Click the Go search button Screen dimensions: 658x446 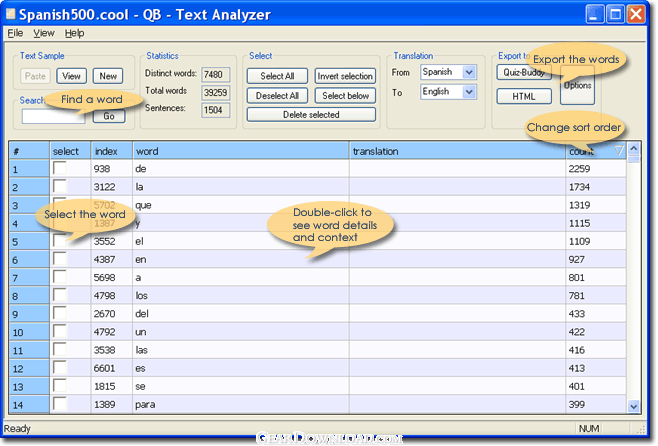(109, 116)
